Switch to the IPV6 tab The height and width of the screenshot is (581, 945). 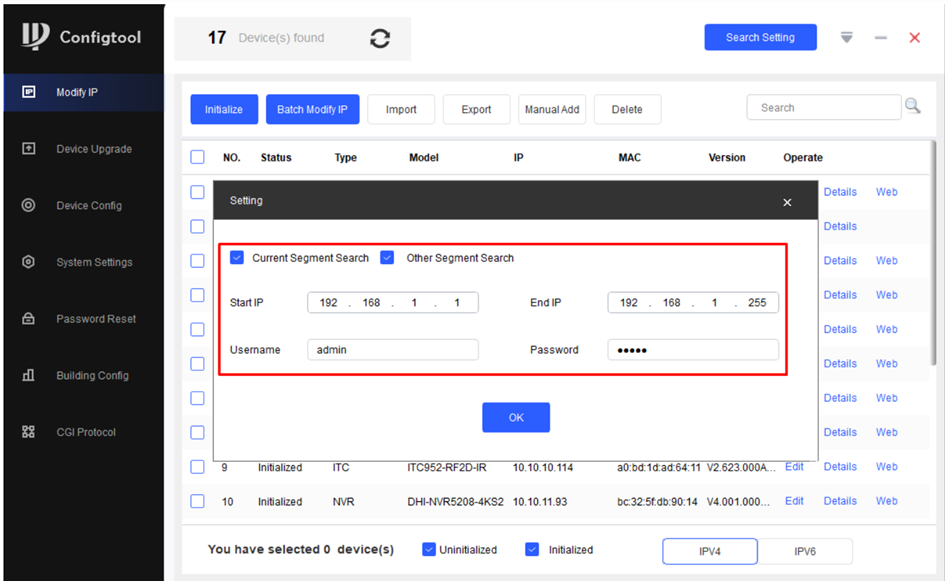coord(805,551)
